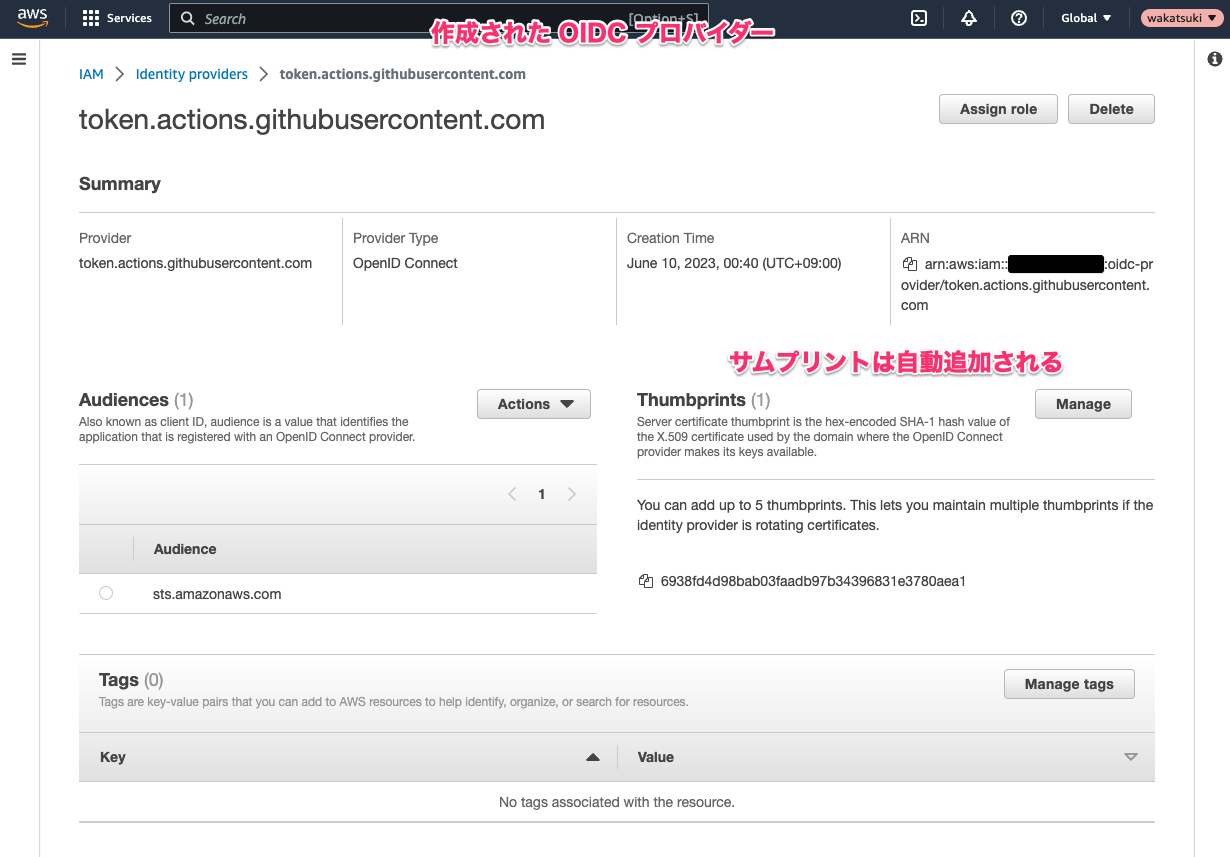This screenshot has height=857, width=1230.
Task: Open CloudShell from the top bar
Action: (x=918, y=18)
